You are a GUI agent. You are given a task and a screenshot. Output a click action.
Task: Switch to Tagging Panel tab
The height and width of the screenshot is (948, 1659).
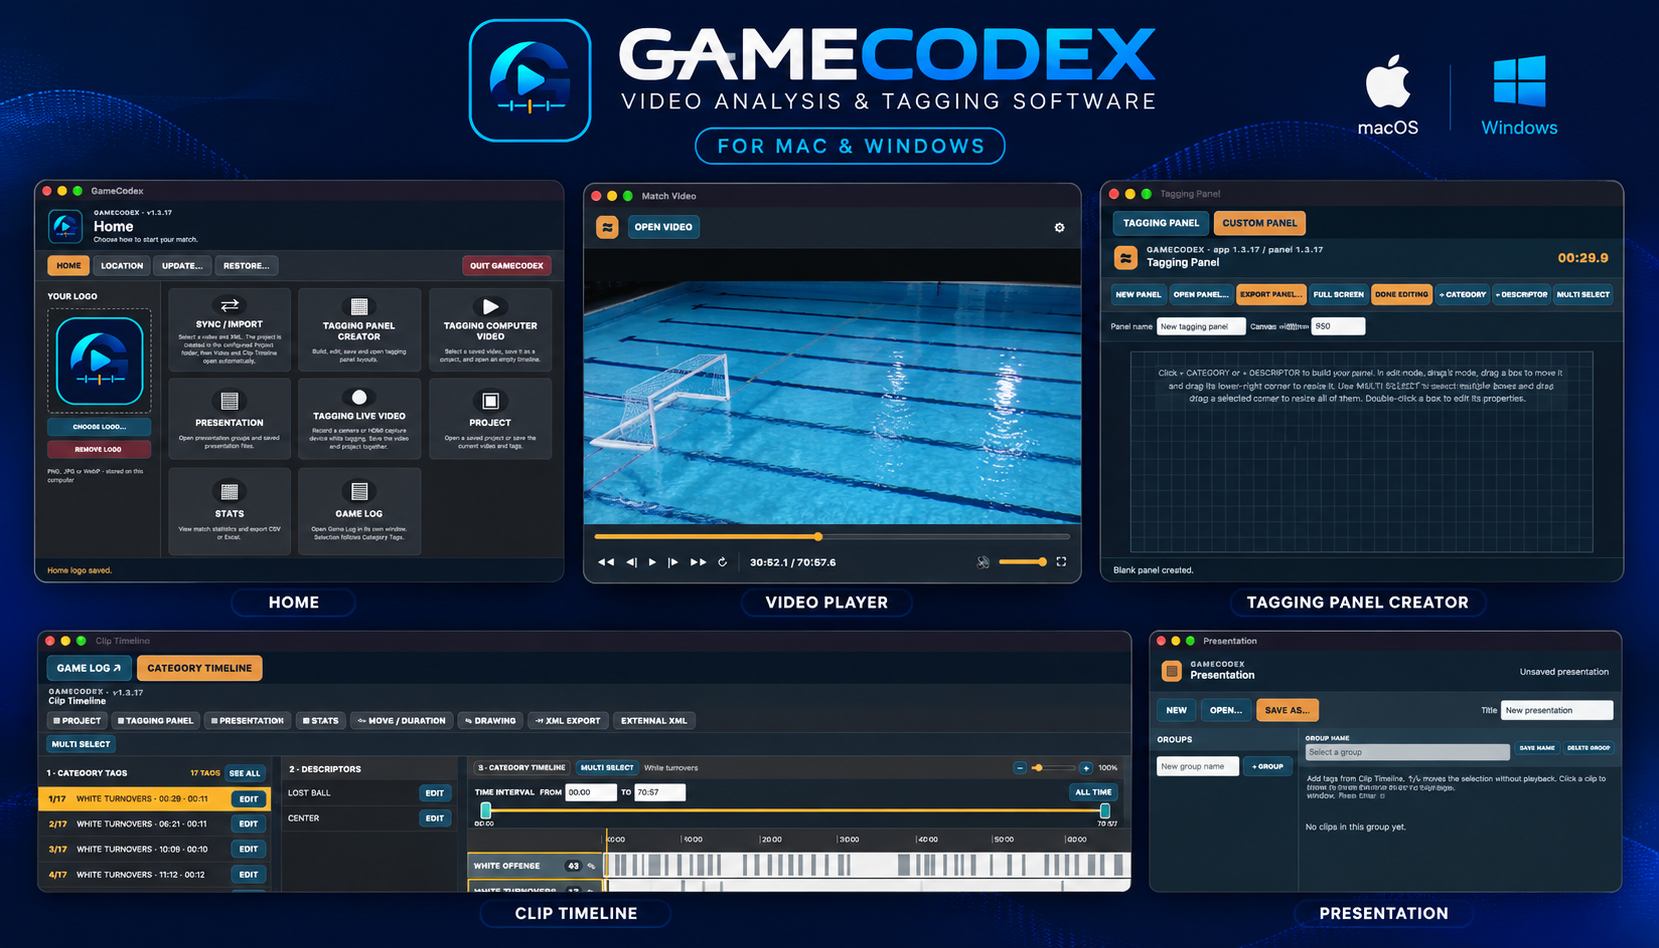[1161, 223]
